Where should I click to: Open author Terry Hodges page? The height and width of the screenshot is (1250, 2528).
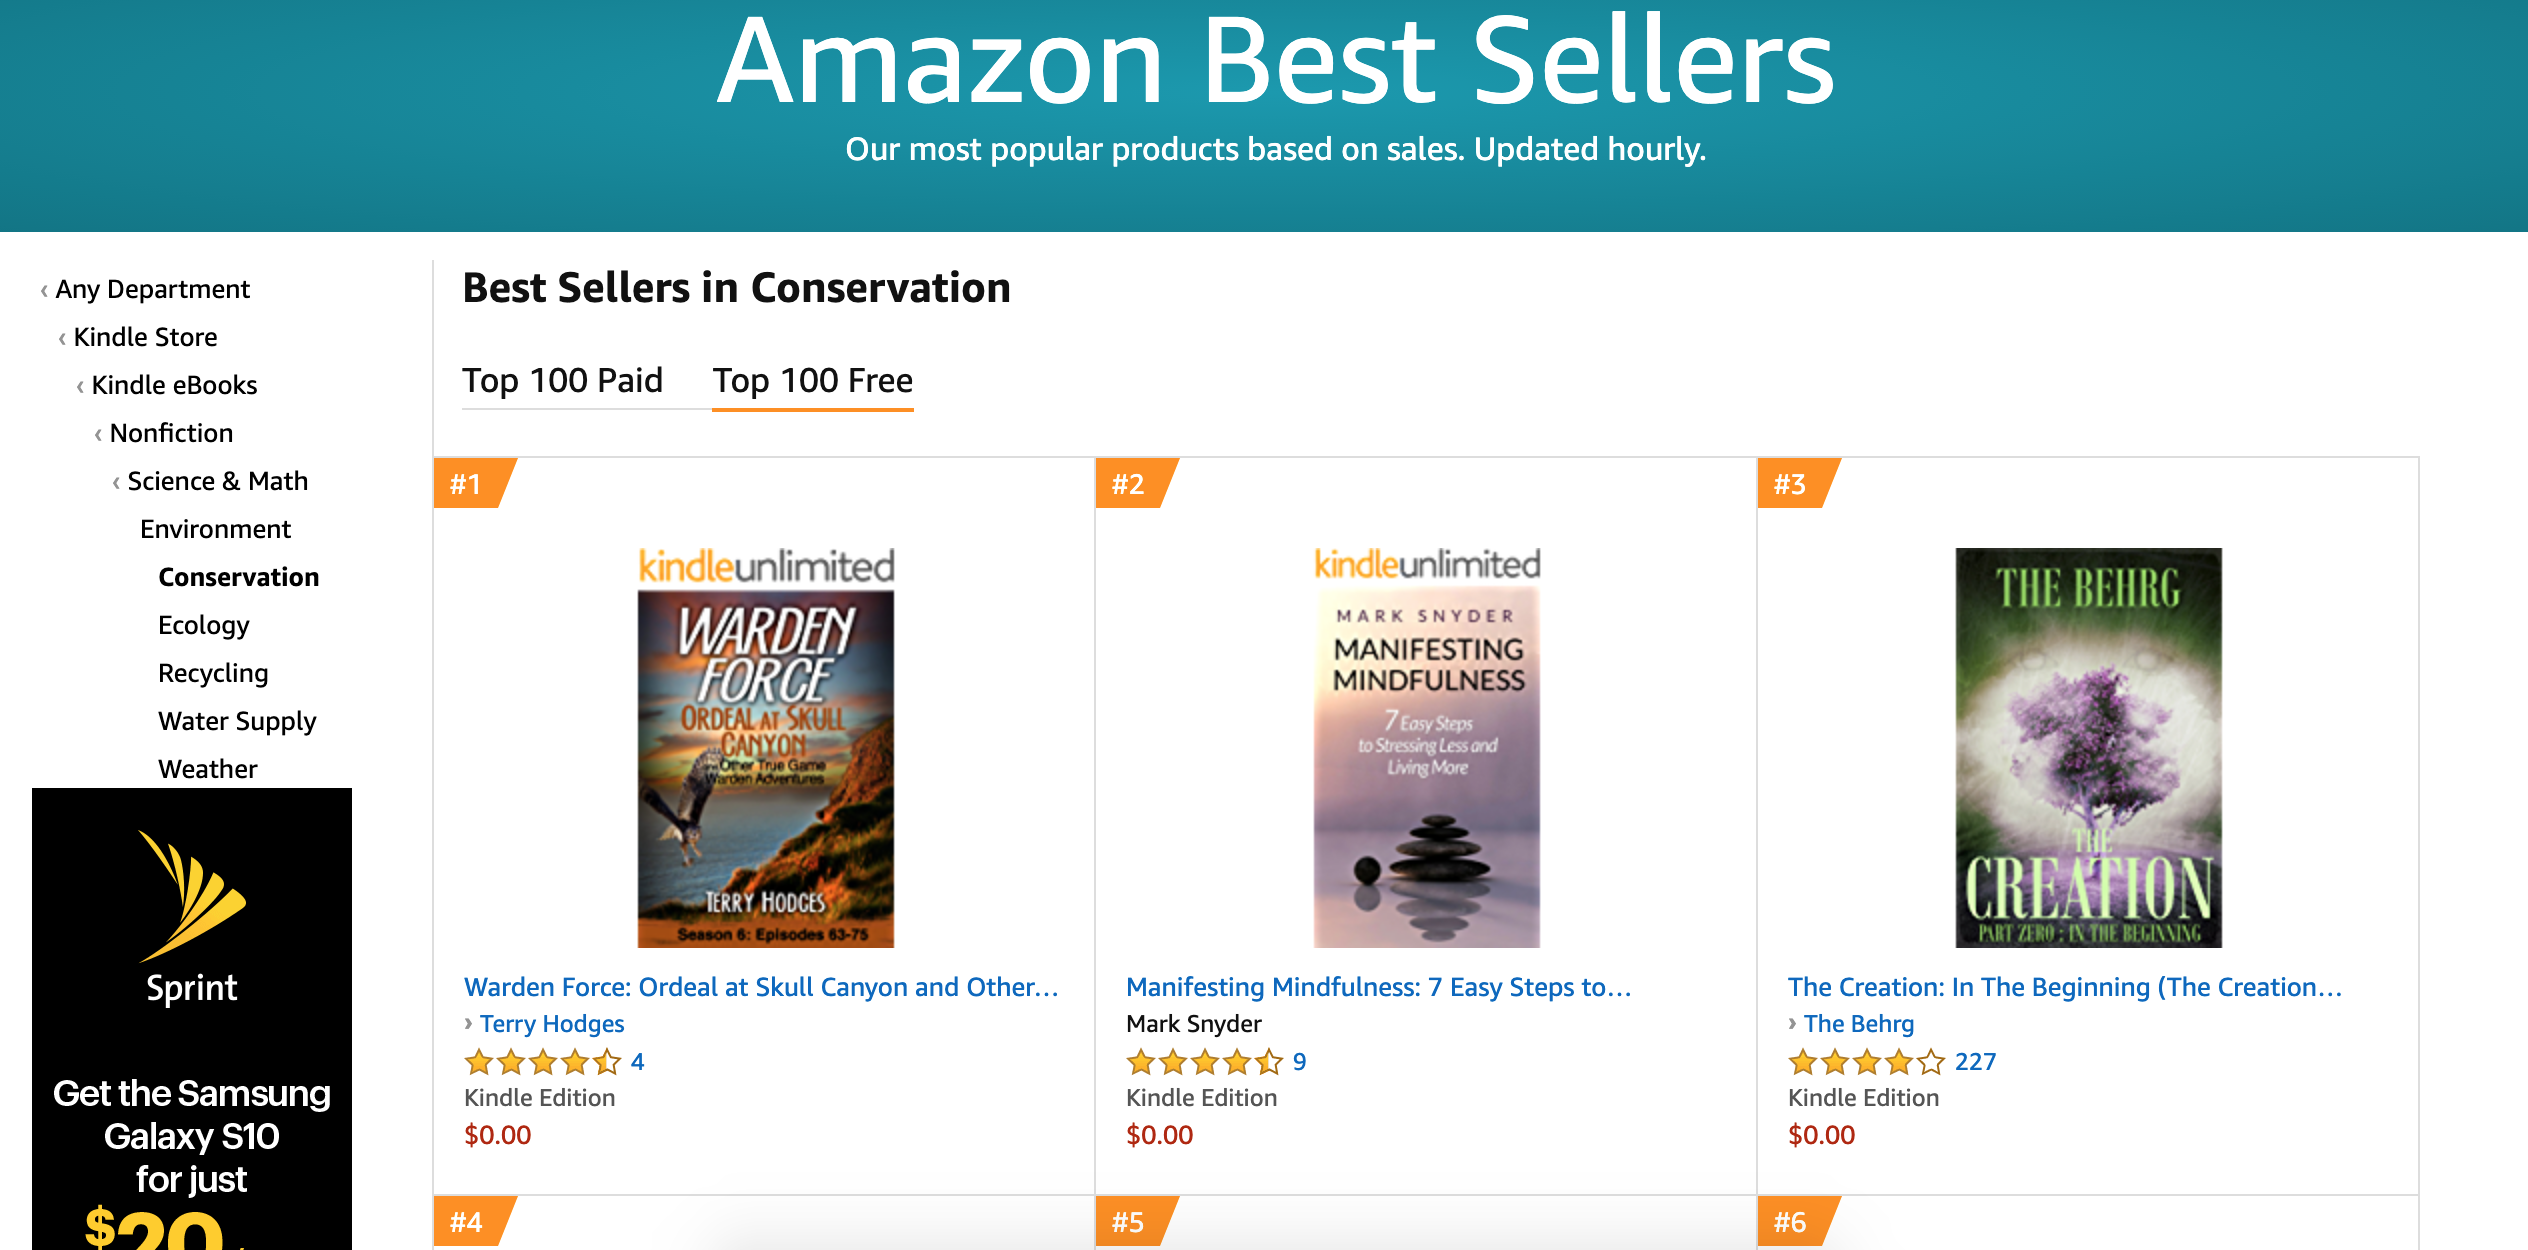pos(552,1024)
